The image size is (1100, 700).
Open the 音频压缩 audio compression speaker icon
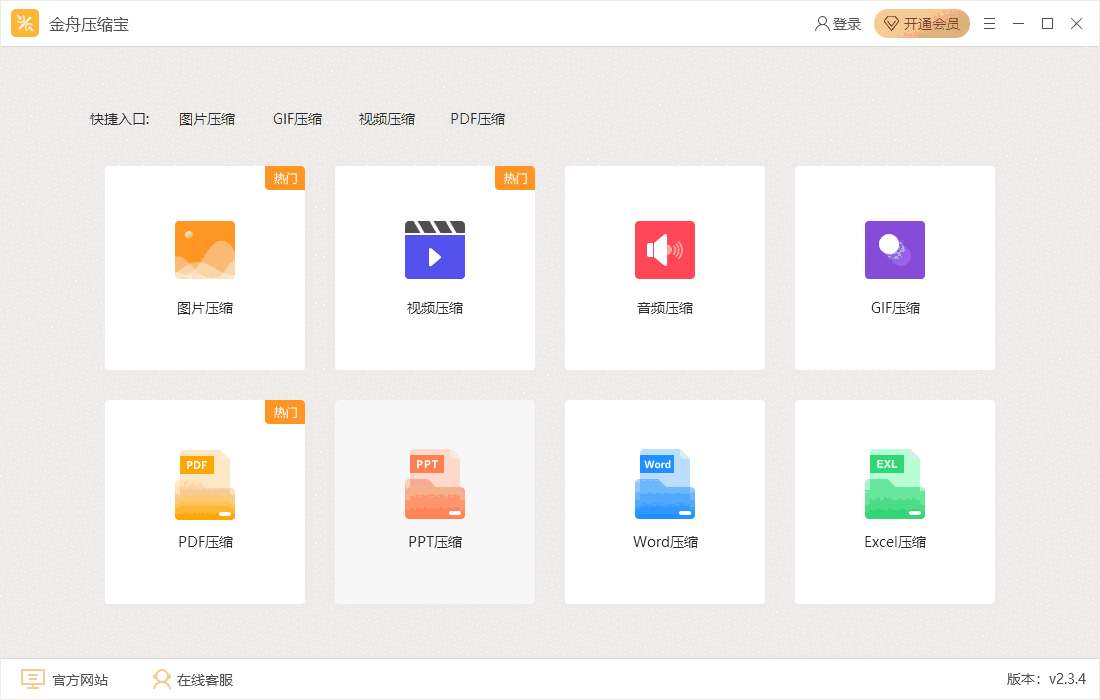click(664, 249)
